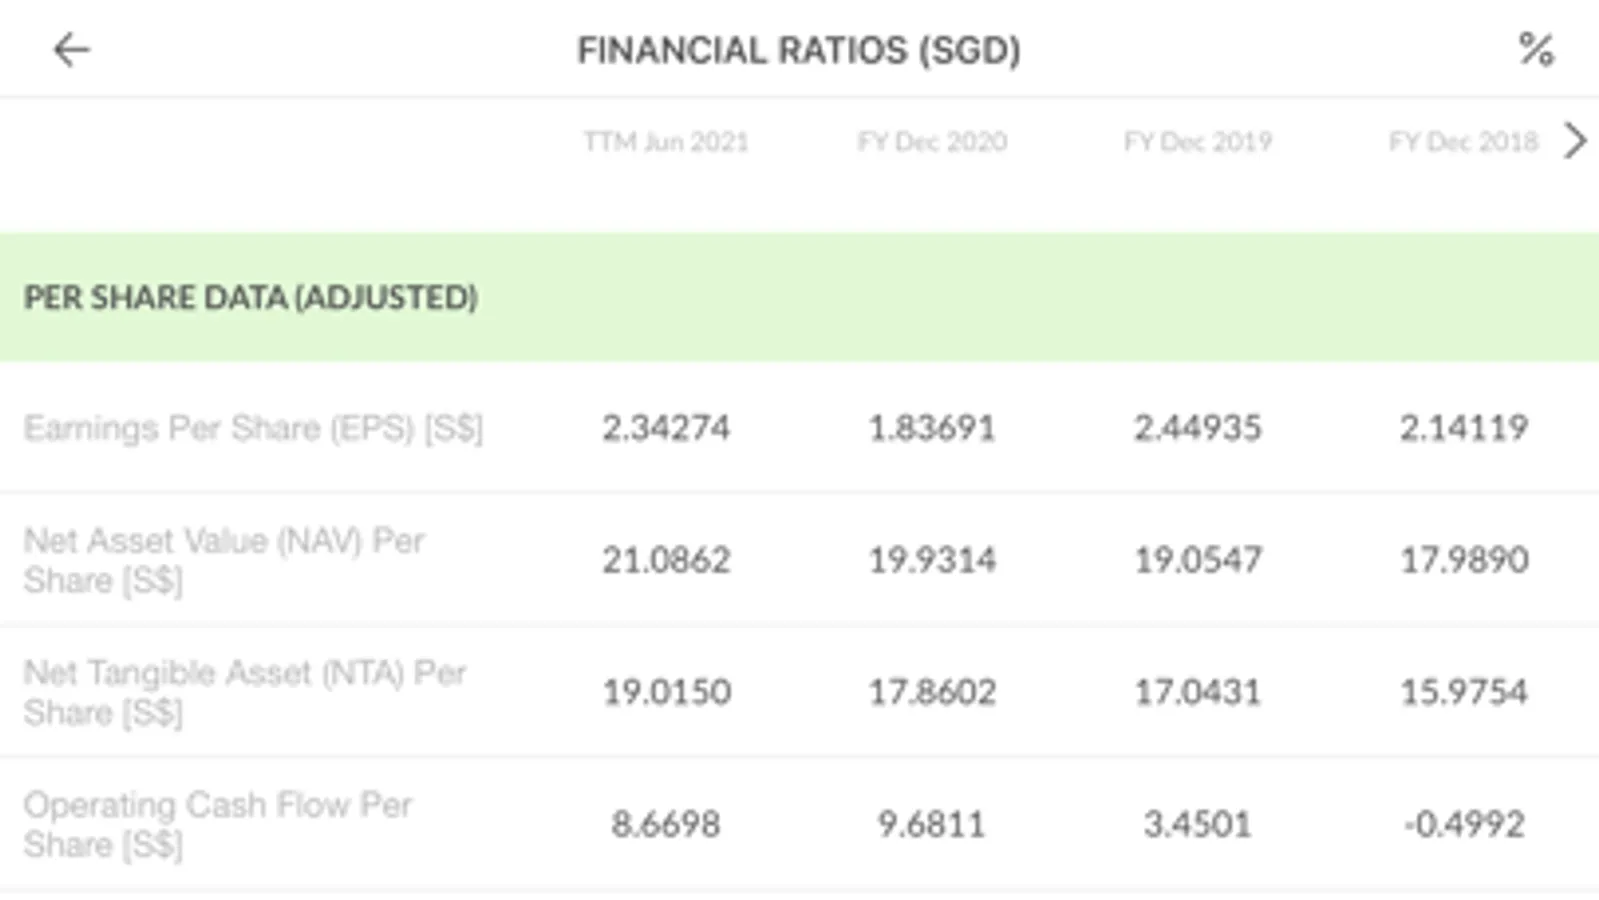Select operating cash flow value 9.6811
1599x900 pixels.
coord(931,824)
